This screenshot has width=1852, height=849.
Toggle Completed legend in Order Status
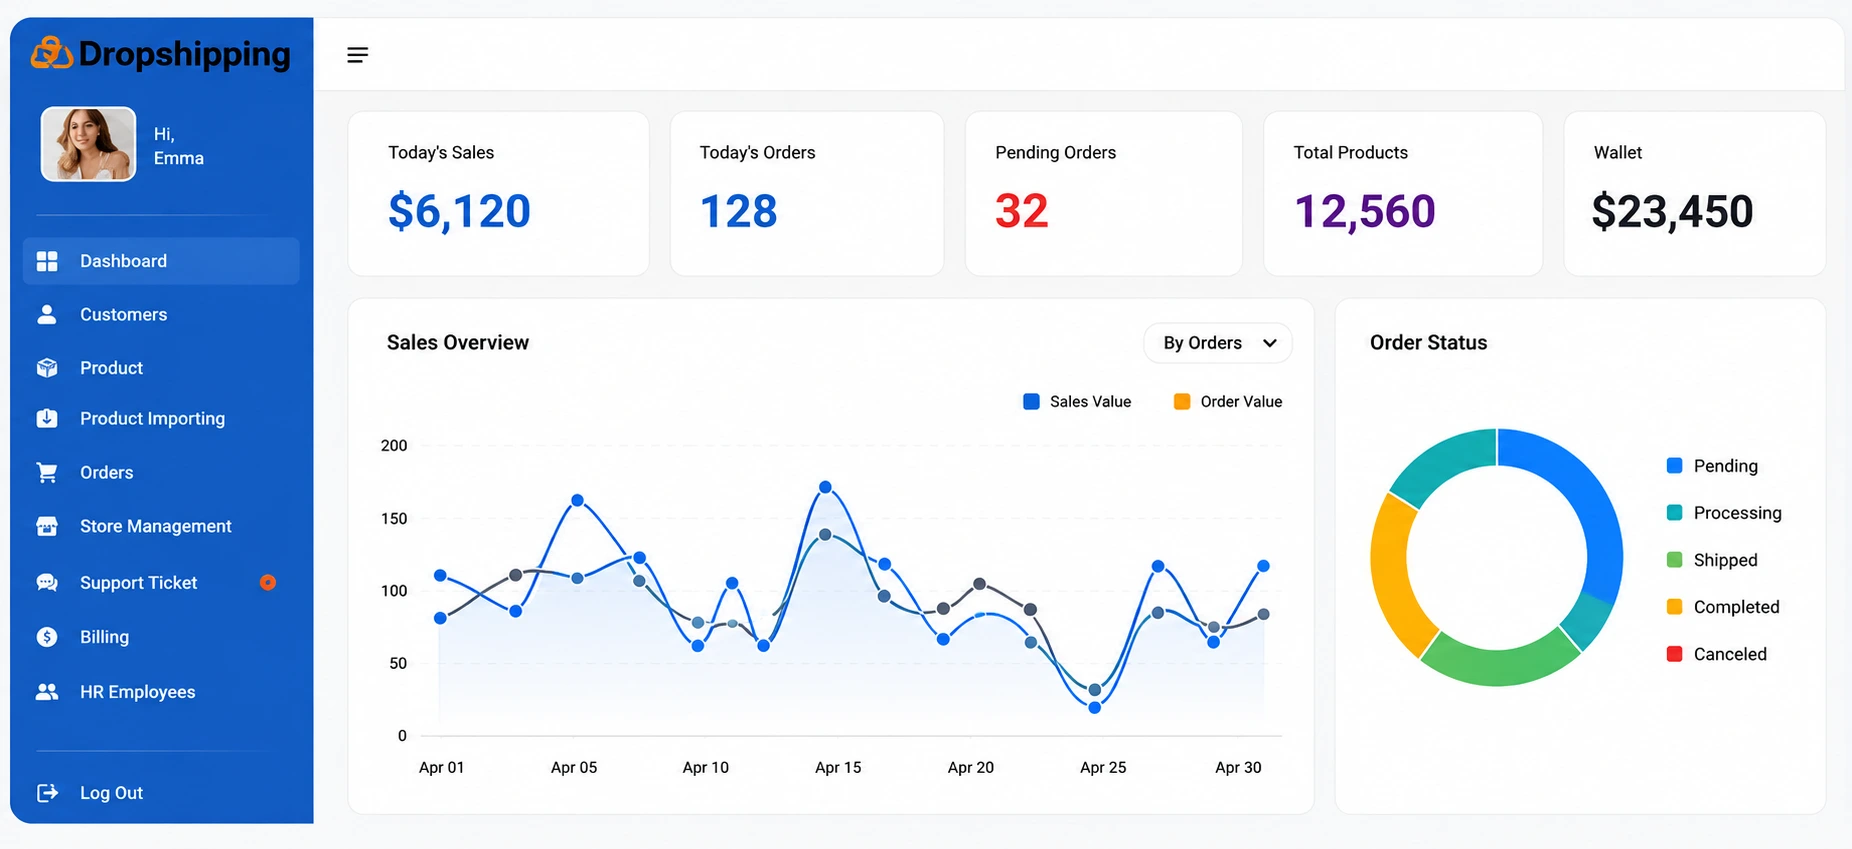coord(1723,607)
